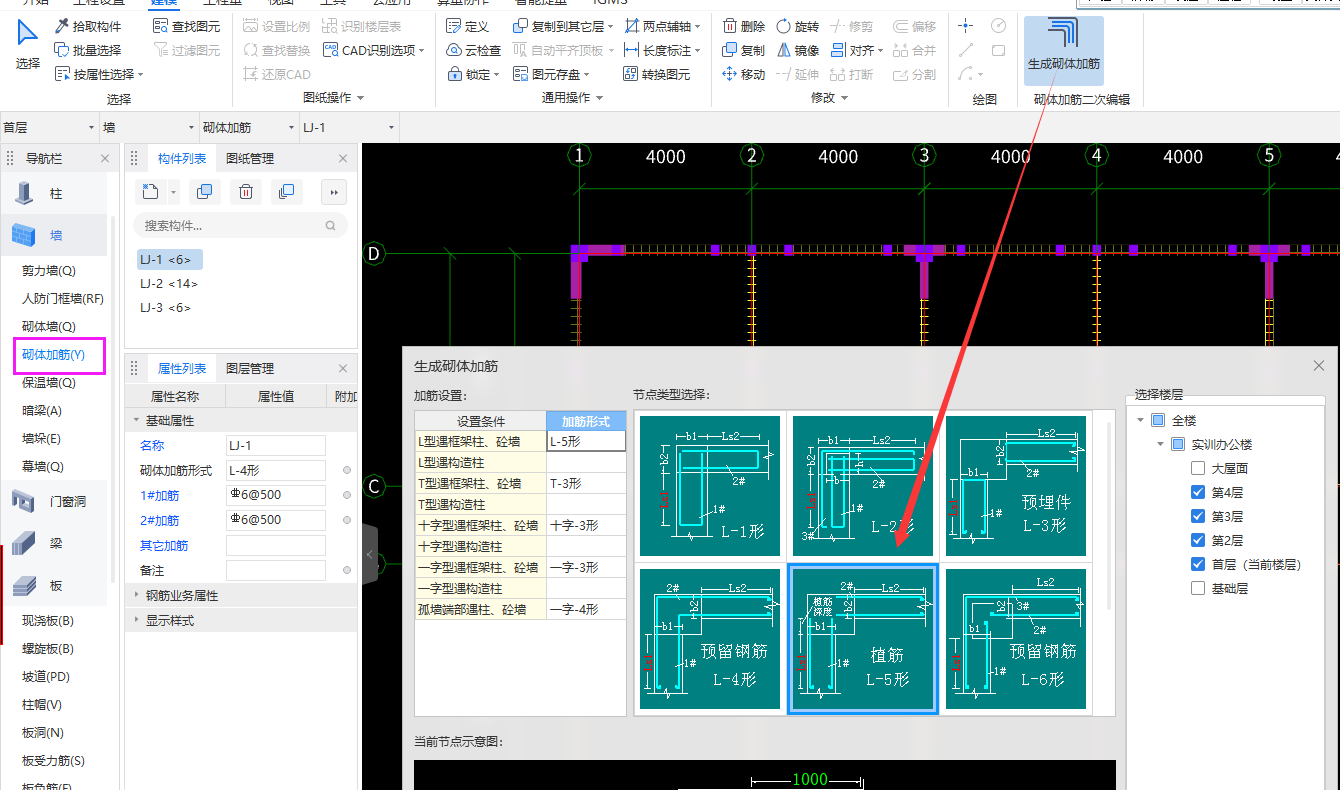Toggle 实训办公楼 building checkbox
The image size is (1340, 790).
click(1178, 444)
